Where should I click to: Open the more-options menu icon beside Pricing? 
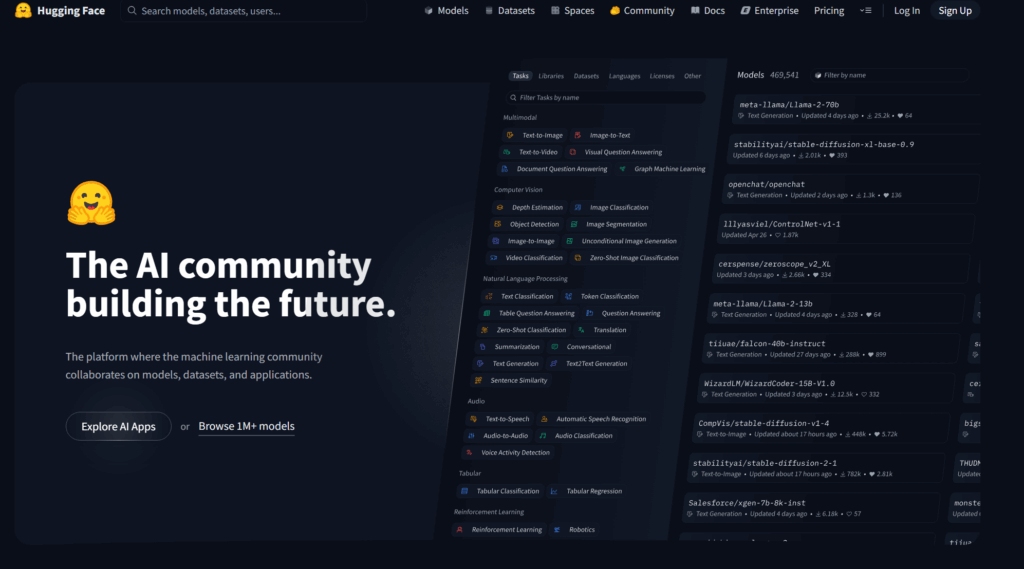click(865, 10)
